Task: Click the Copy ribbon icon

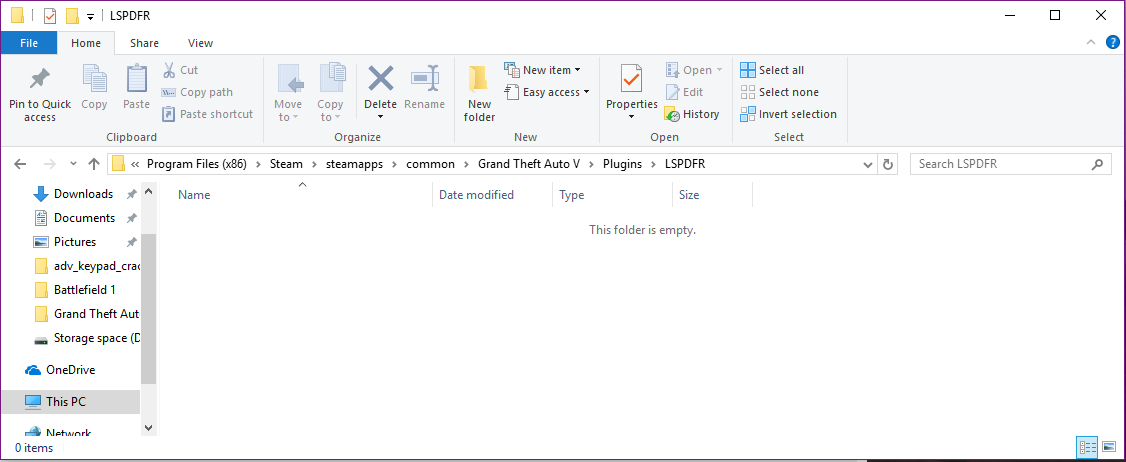Action: click(x=94, y=78)
